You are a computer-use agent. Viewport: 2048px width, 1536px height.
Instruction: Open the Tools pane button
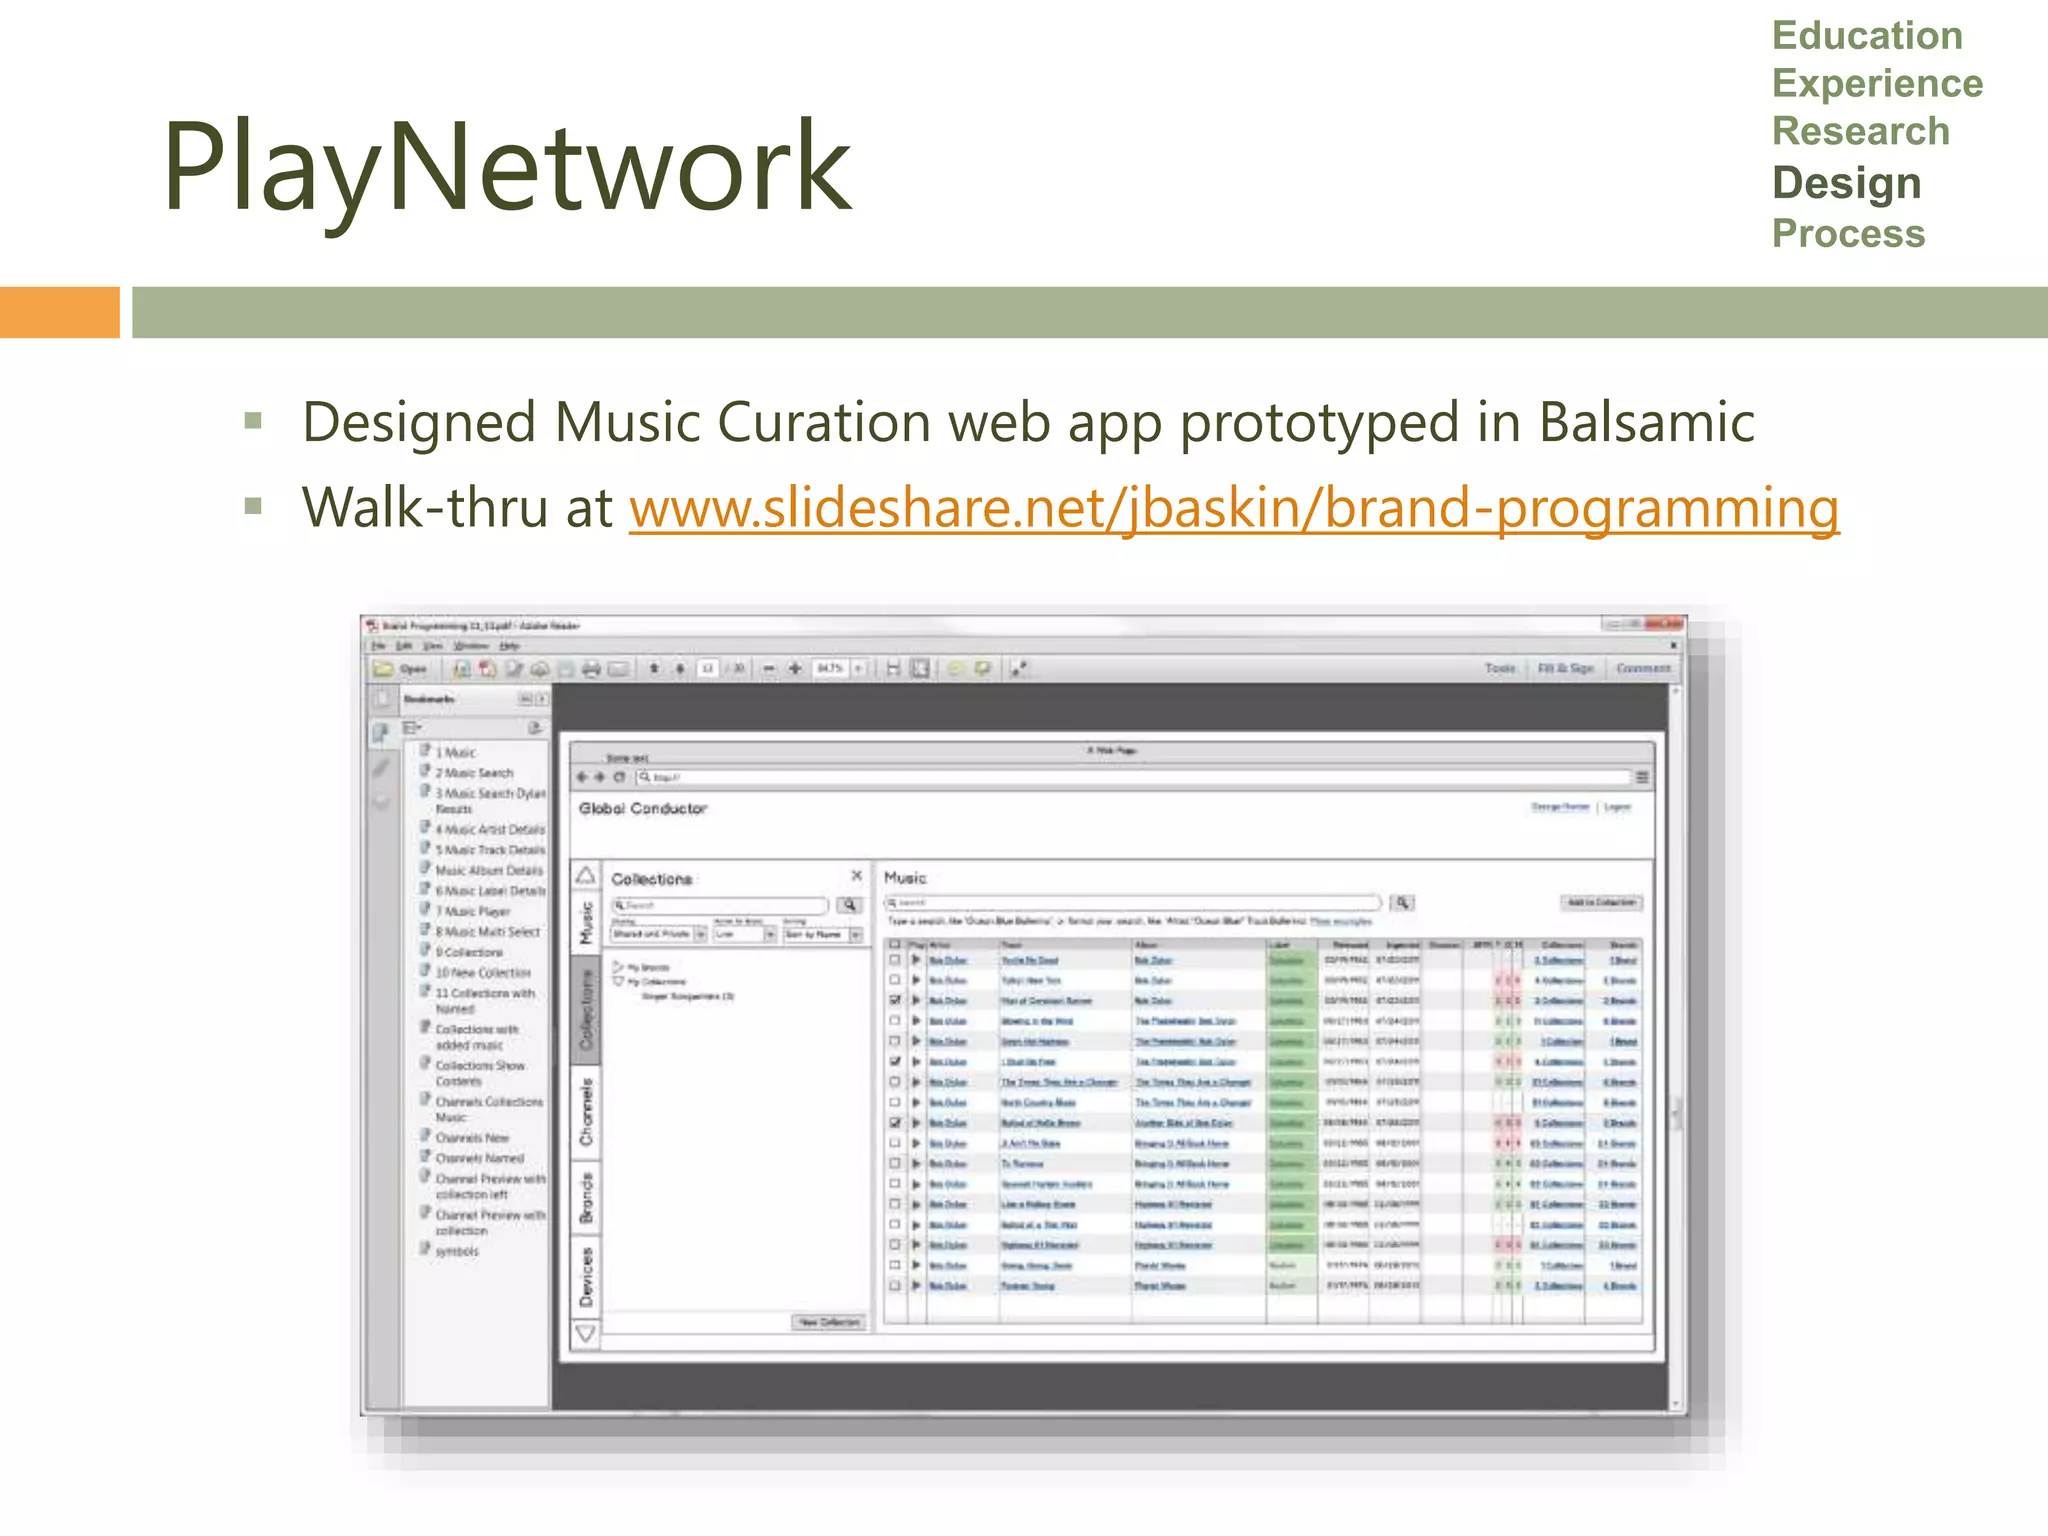click(x=1500, y=668)
